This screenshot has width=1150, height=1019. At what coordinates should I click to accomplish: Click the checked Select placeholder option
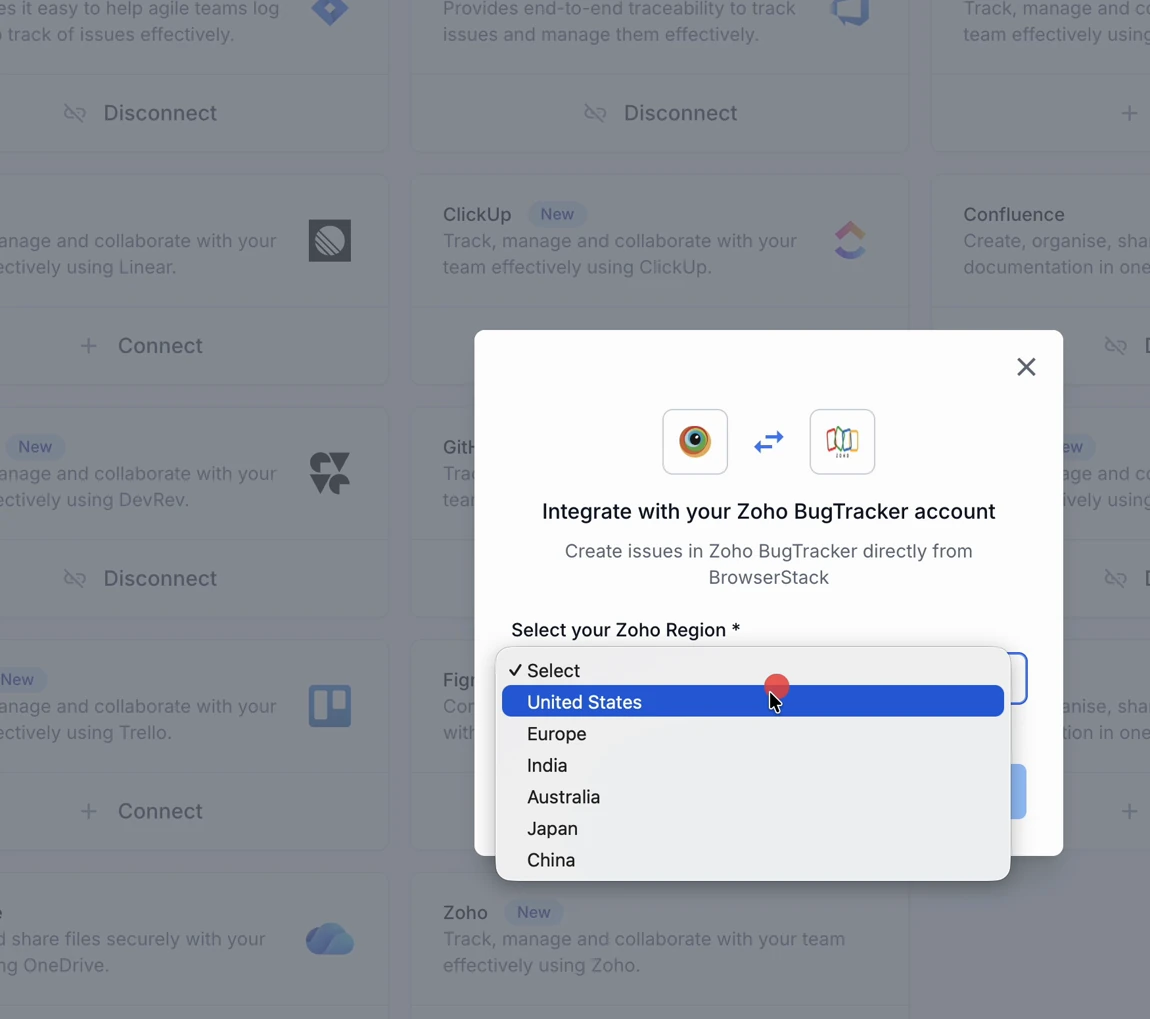752,670
